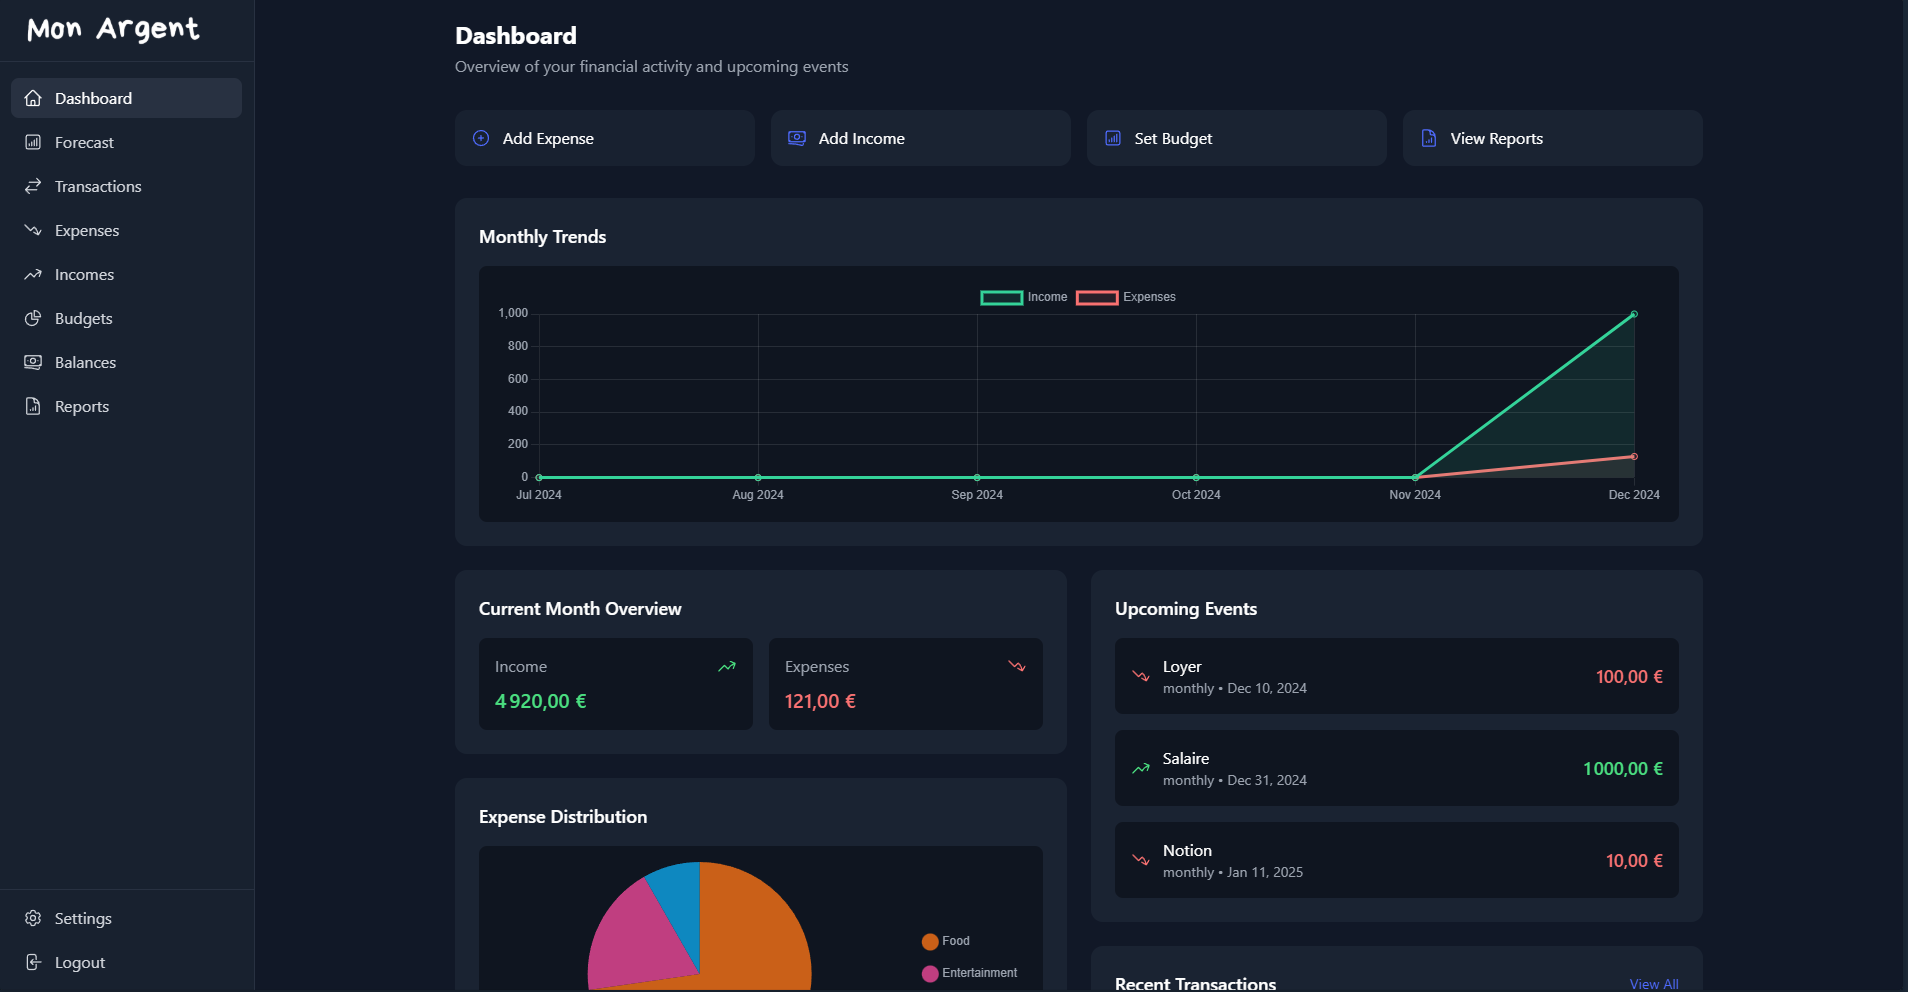Toggle the Income legend in Monthly Trends
This screenshot has height=992, width=1908.
(x=1024, y=297)
